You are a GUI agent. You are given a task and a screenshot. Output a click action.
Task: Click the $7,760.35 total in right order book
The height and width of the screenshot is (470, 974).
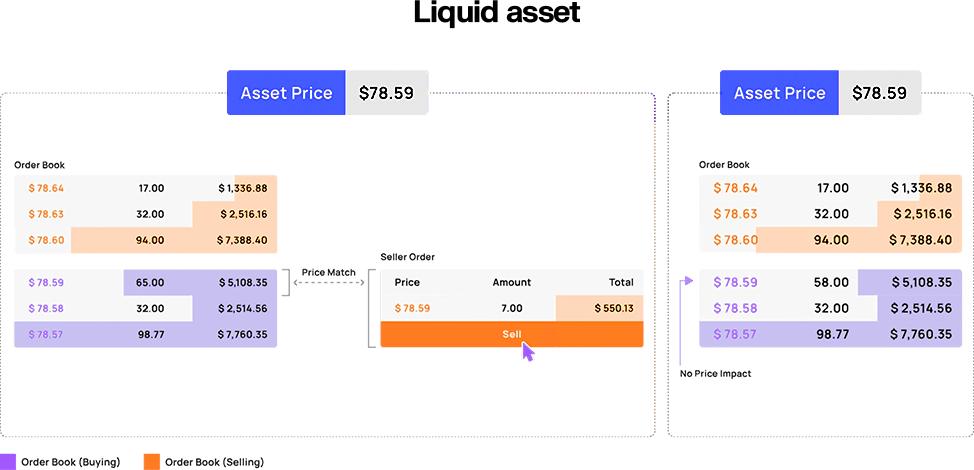(920, 333)
